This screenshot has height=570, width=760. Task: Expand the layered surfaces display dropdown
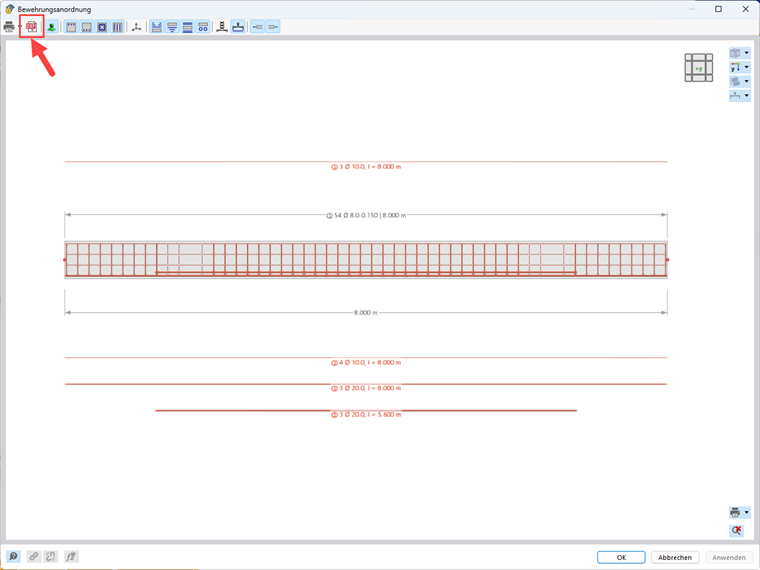(747, 81)
